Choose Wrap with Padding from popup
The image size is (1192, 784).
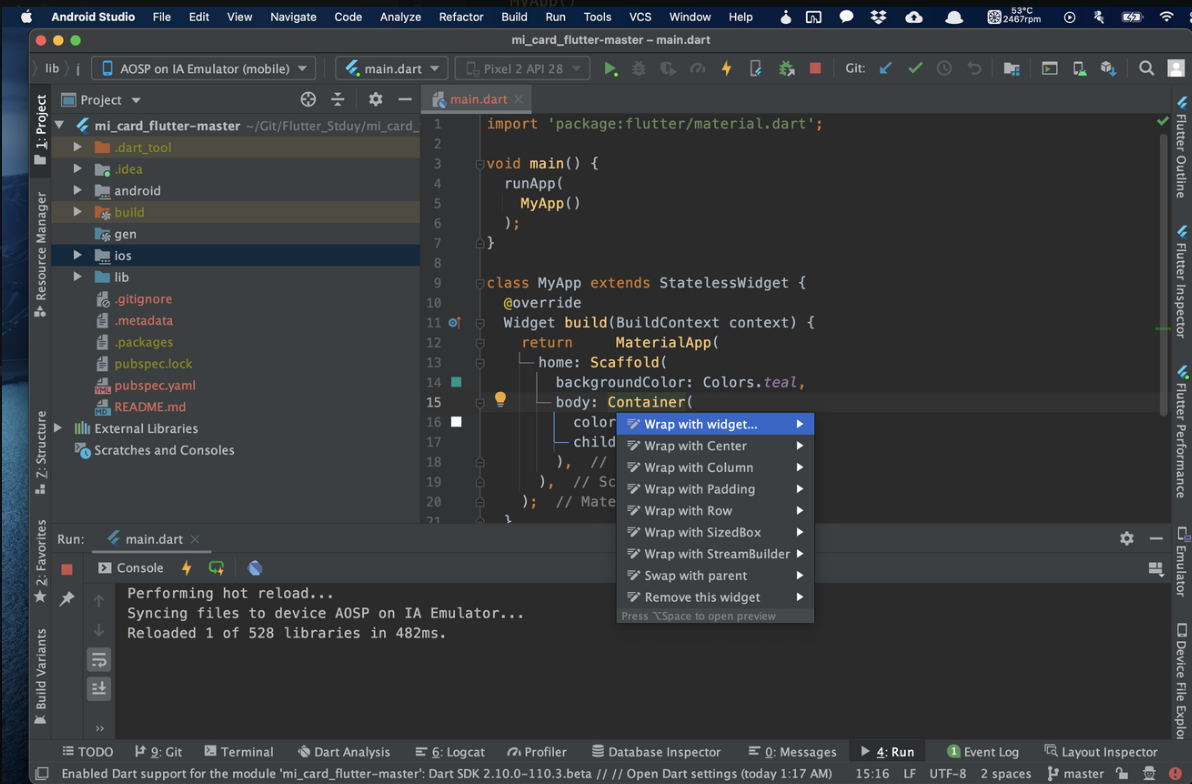tap(715, 489)
